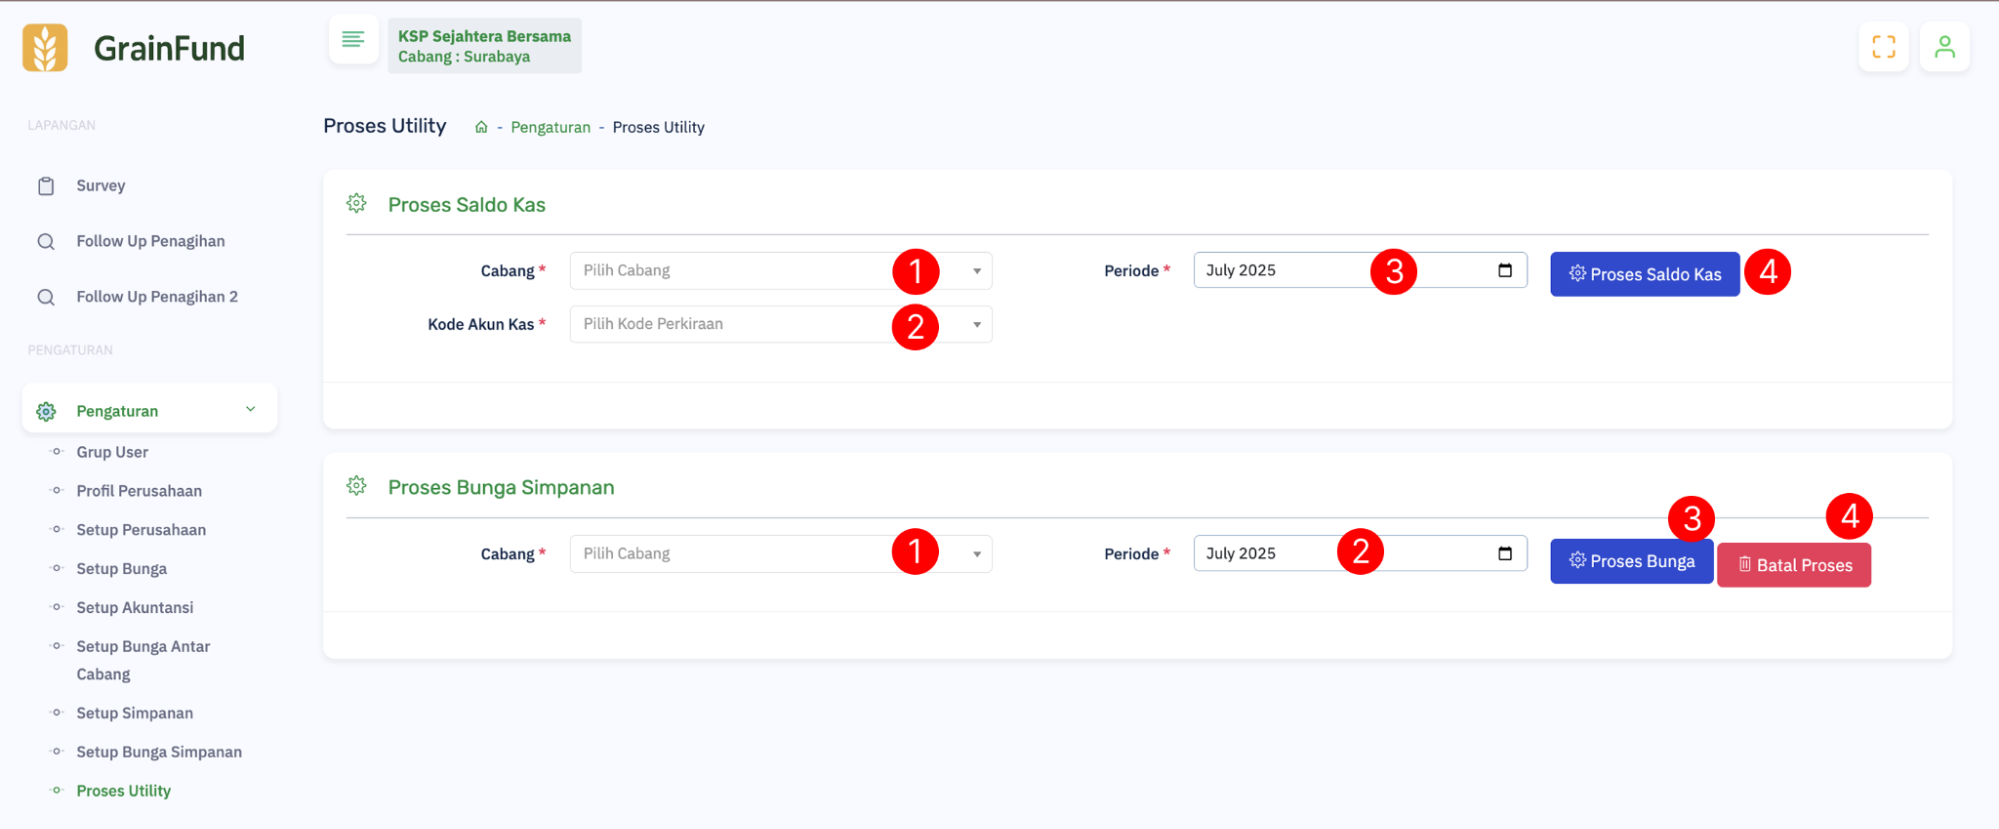
Task: Click the Proses Utility breadcrumb text
Action: 659,127
